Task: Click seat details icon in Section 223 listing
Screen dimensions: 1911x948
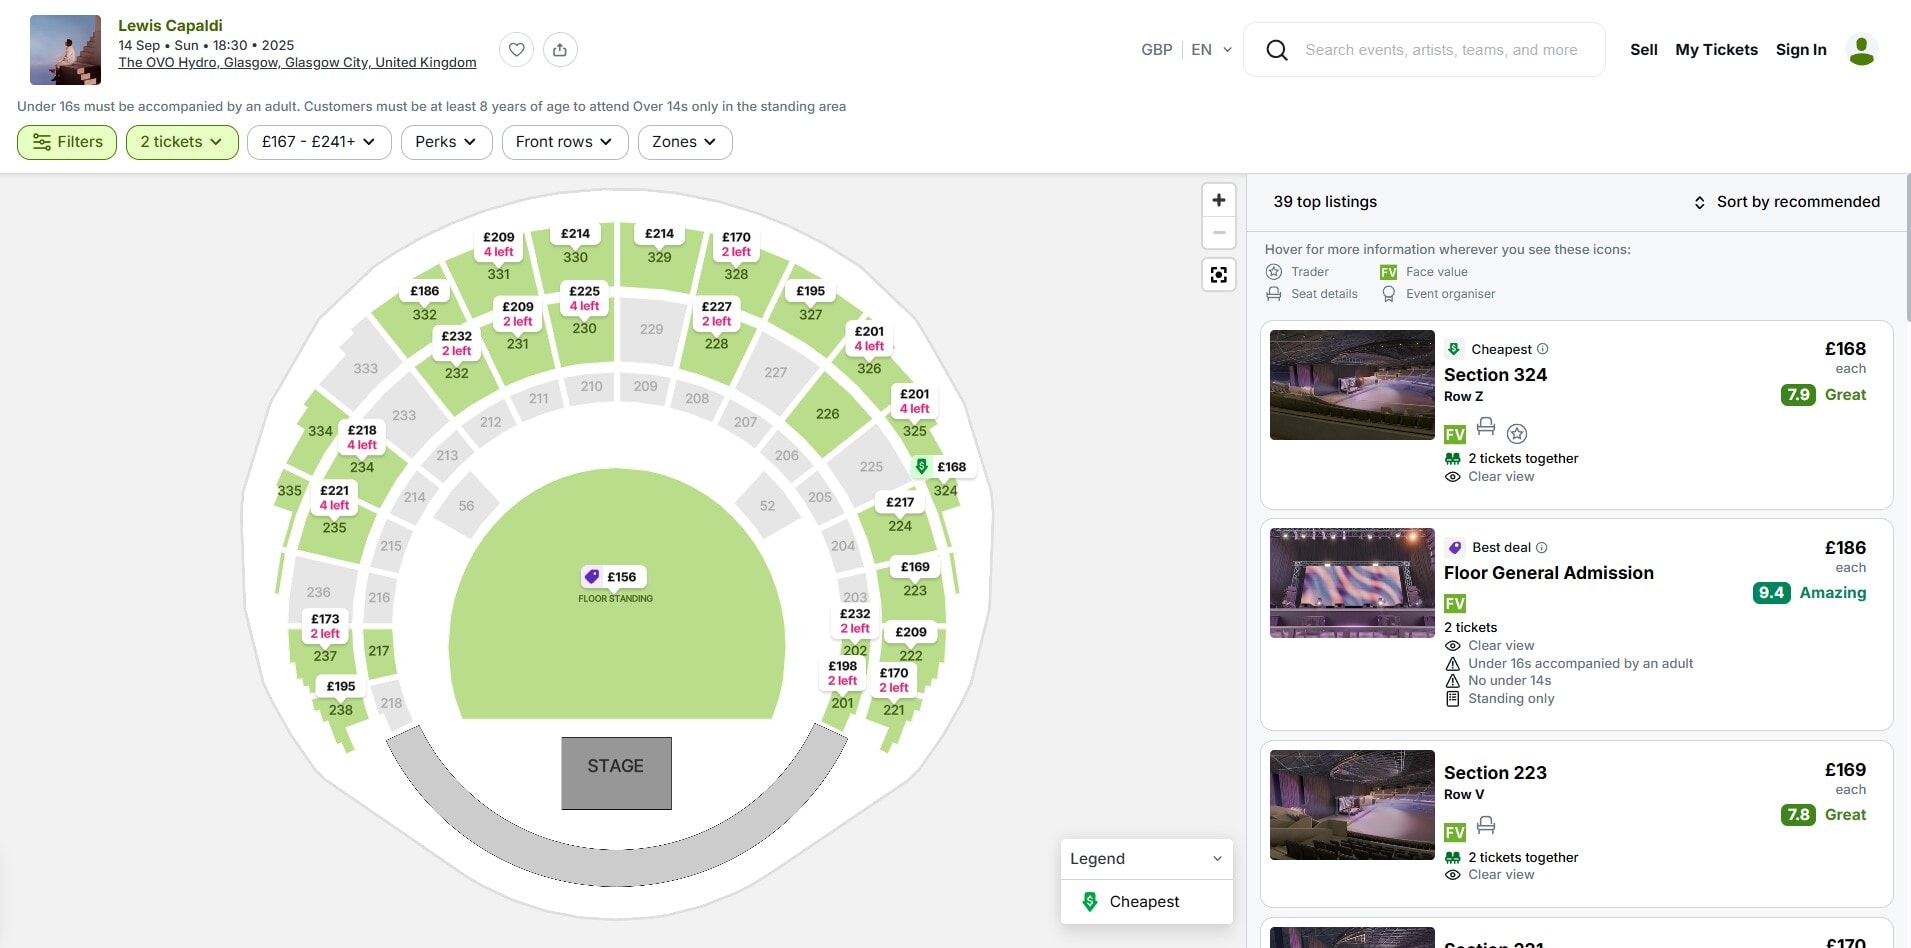Action: [1486, 825]
